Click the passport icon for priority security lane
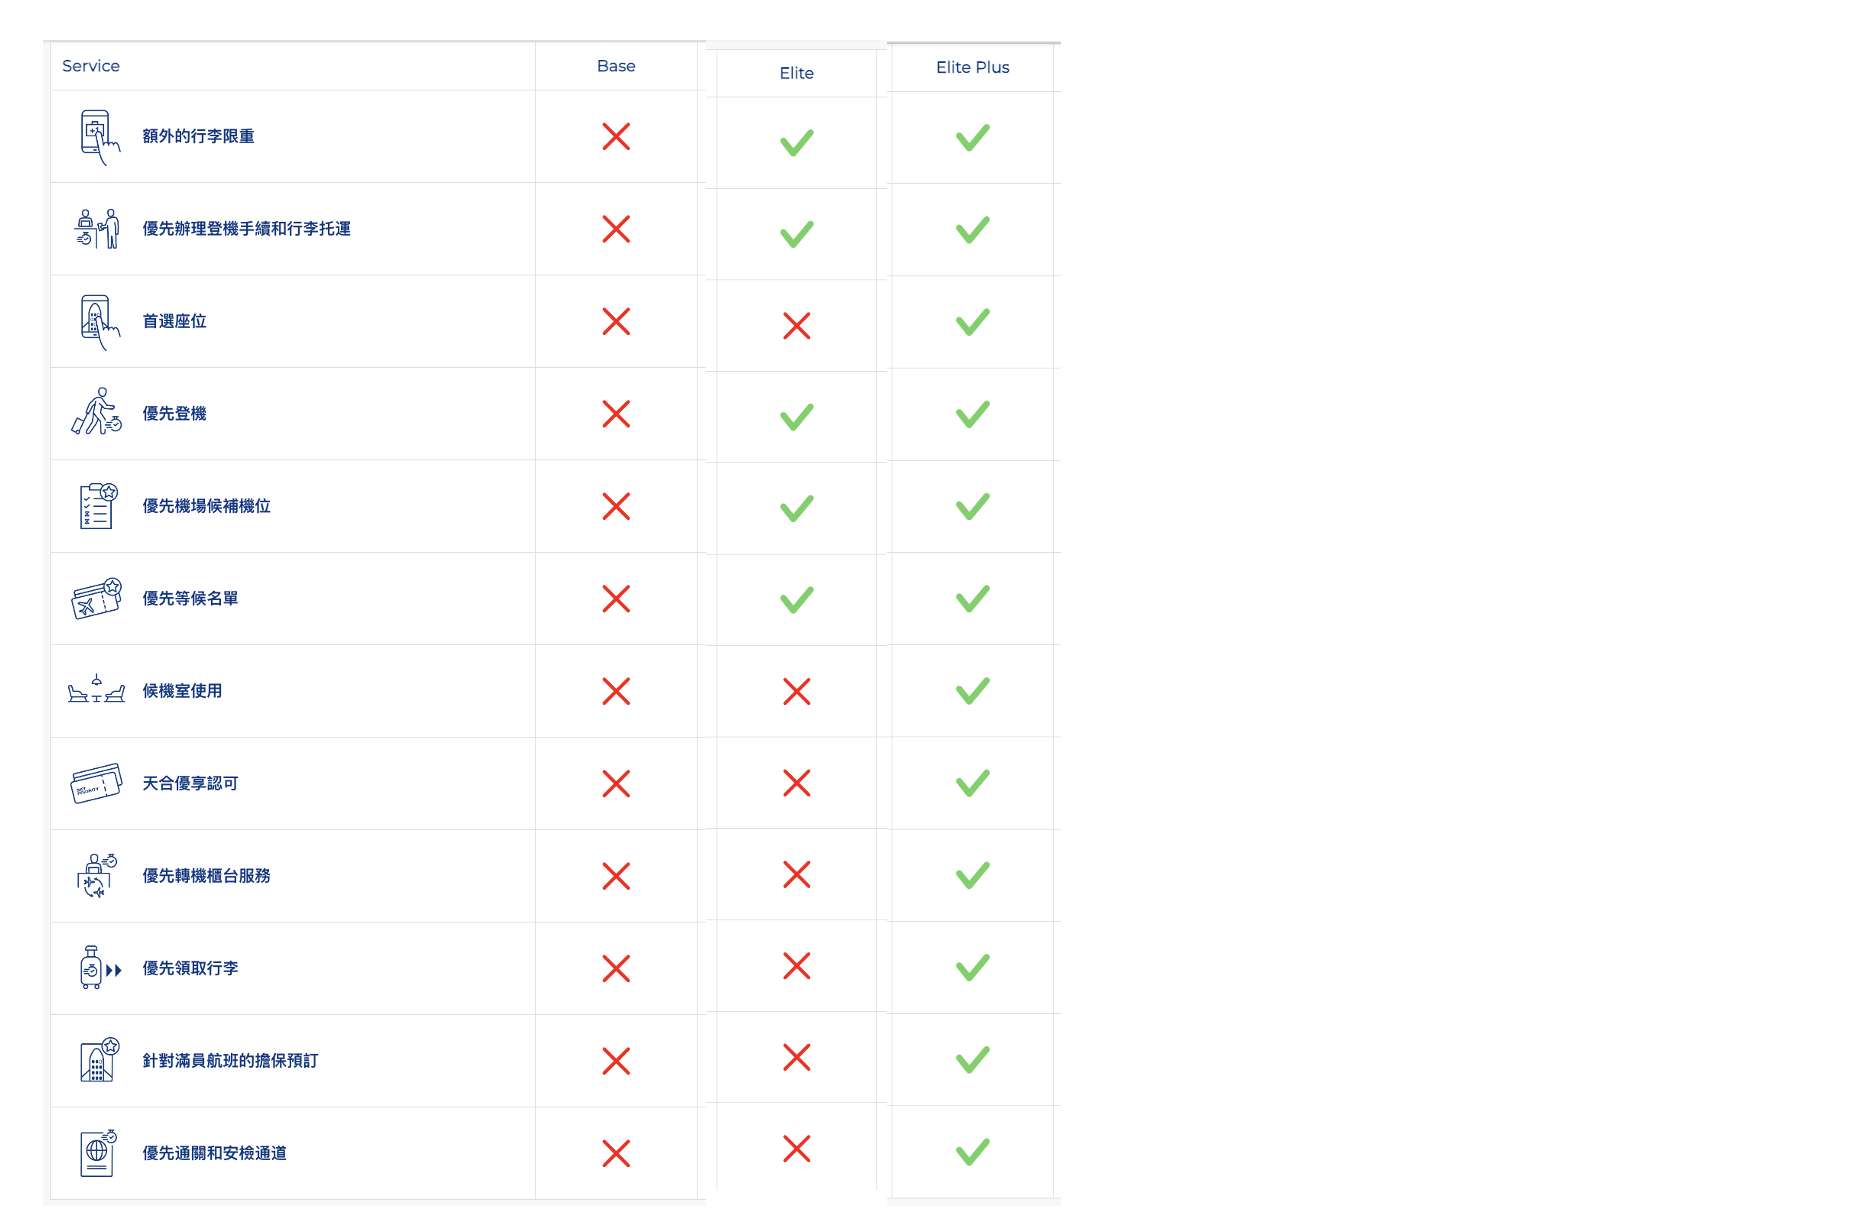 [97, 1153]
